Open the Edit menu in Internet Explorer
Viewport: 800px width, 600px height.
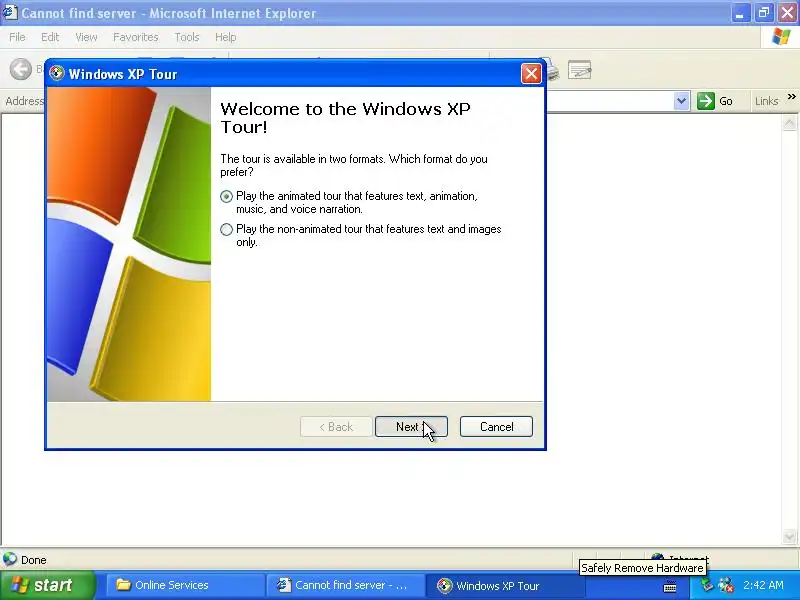[x=50, y=37]
